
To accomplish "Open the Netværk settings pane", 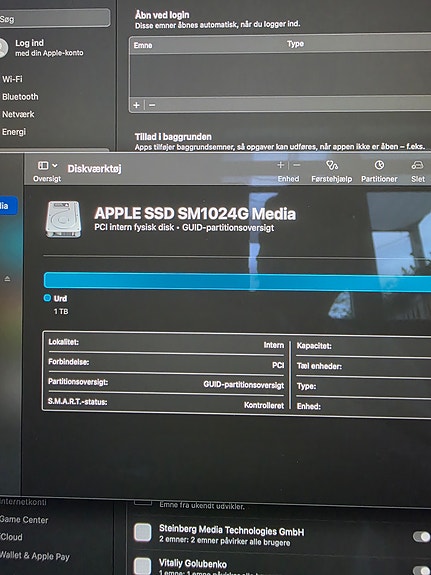I will click(x=18, y=114).
